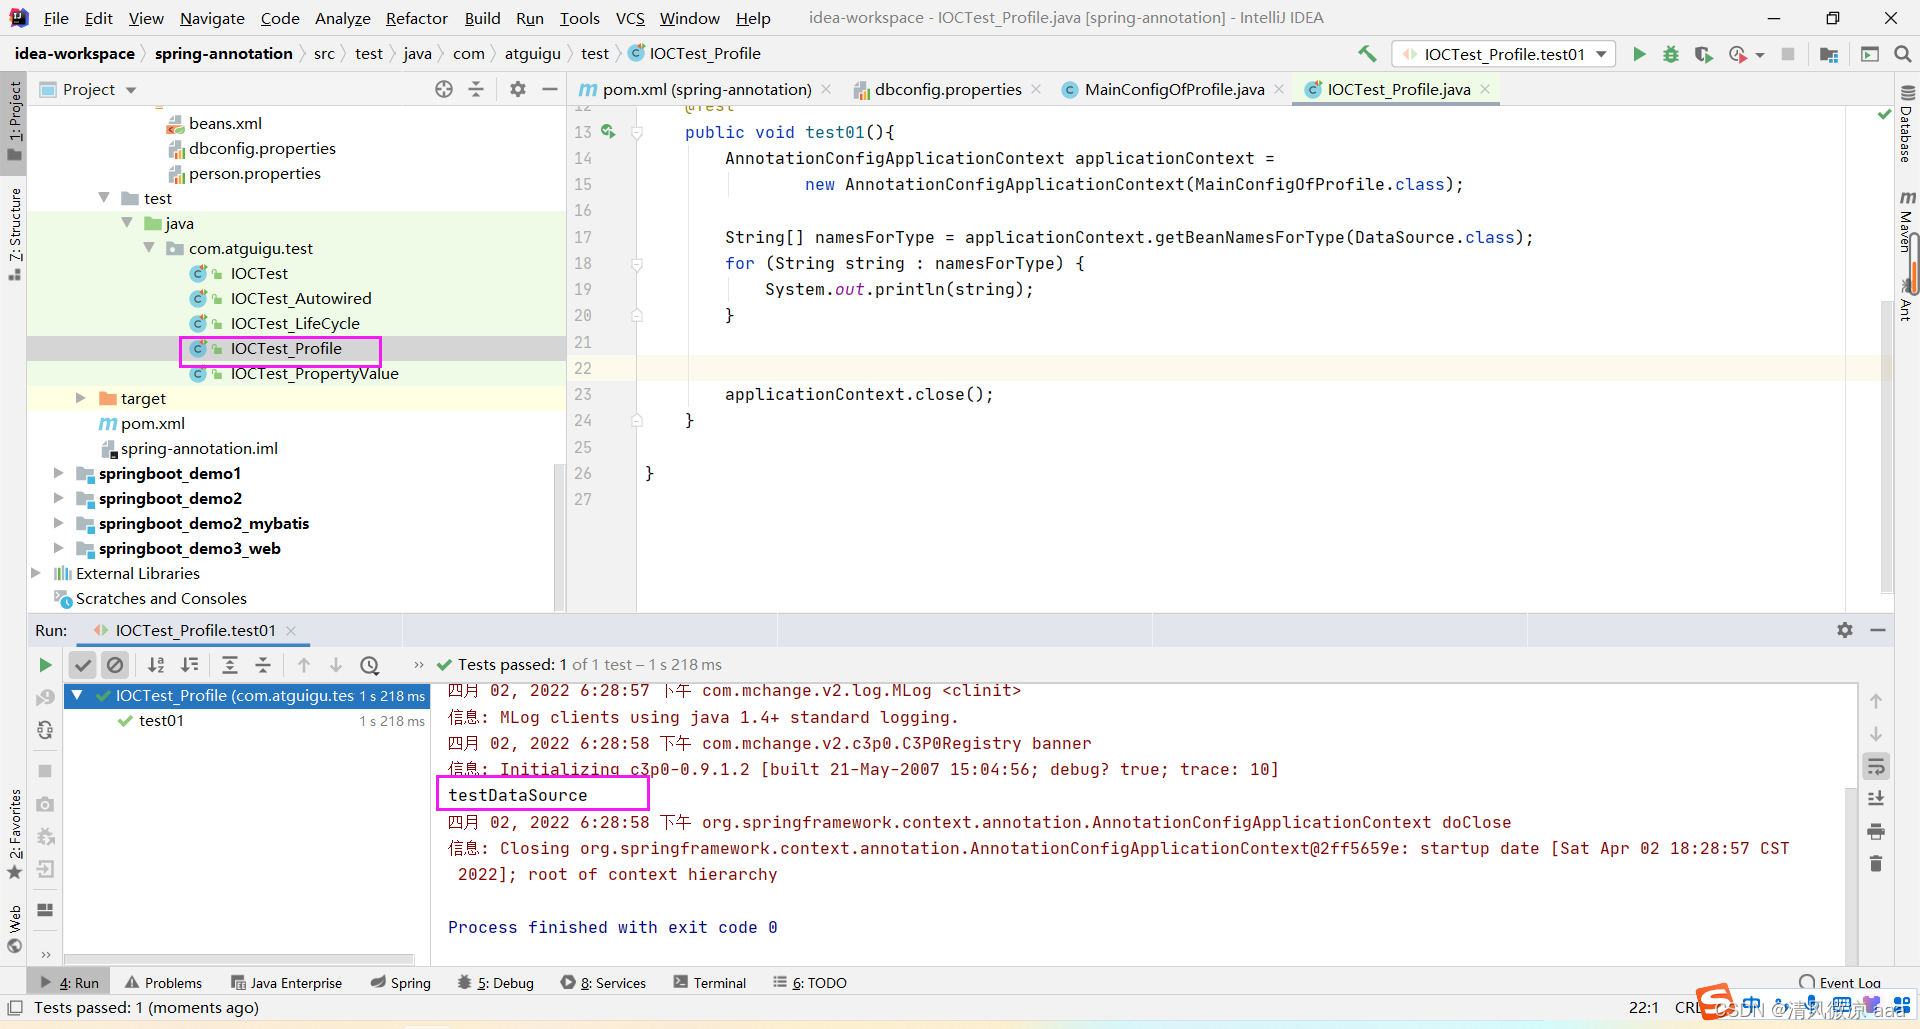Click caret position 22:1 in status bar
1920x1029 pixels.
[x=1644, y=1008]
